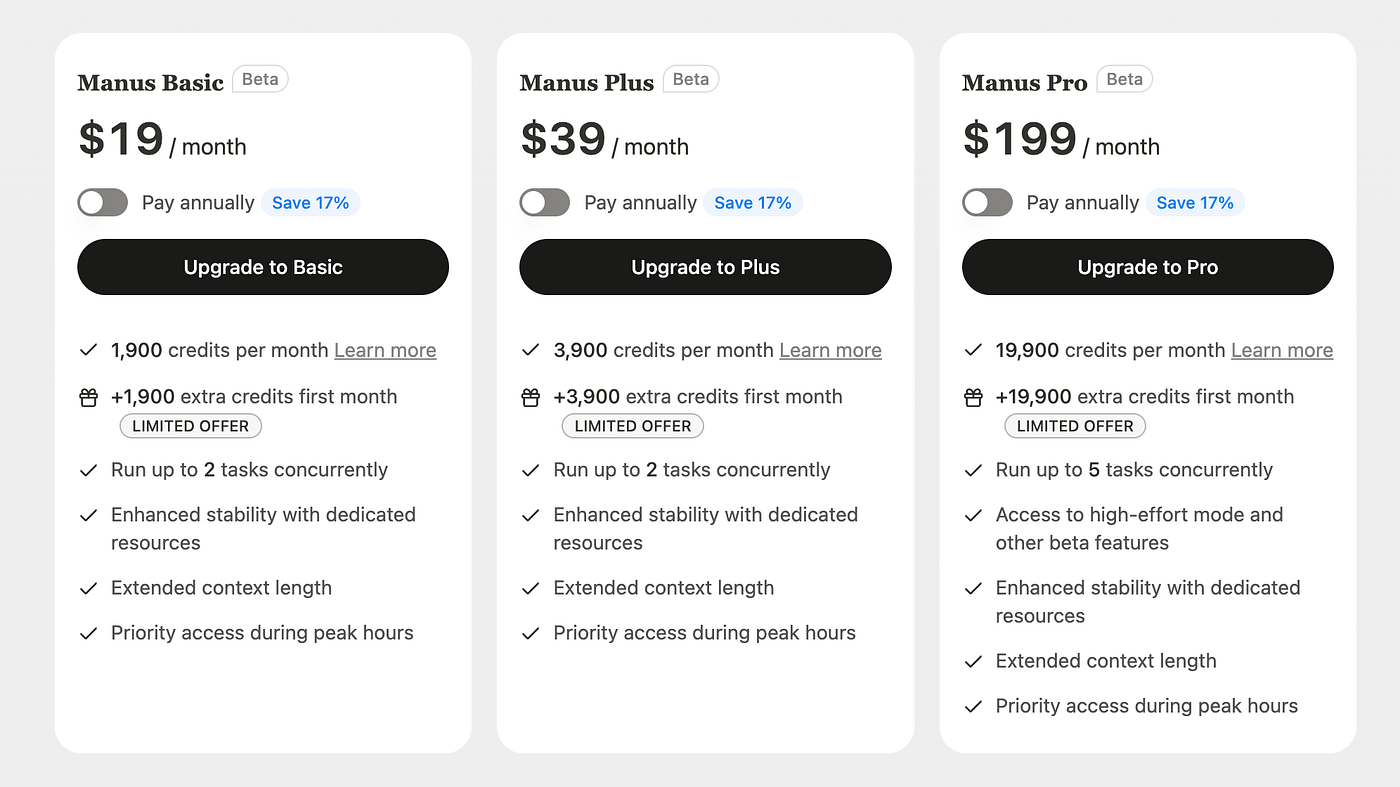
Task: Enable Pay annually toggle for Manus Basic
Action: point(103,203)
